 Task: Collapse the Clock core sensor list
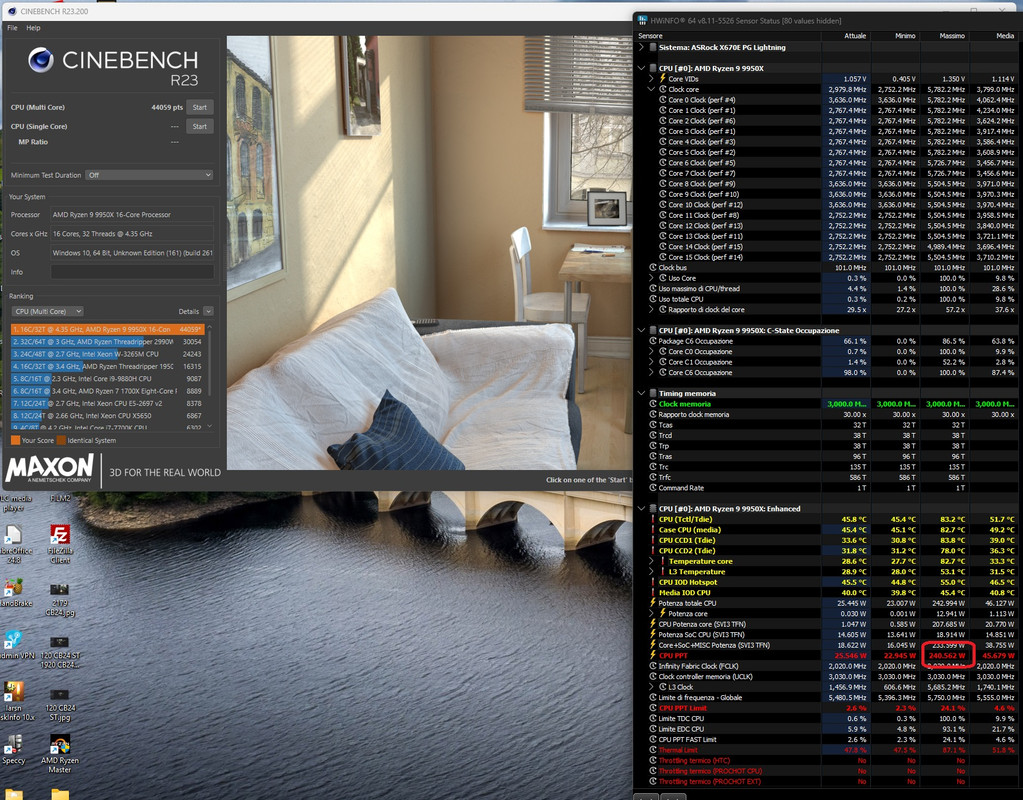click(x=651, y=89)
